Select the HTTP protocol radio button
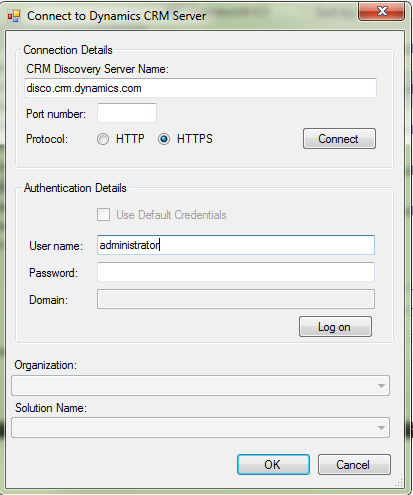 (103, 139)
